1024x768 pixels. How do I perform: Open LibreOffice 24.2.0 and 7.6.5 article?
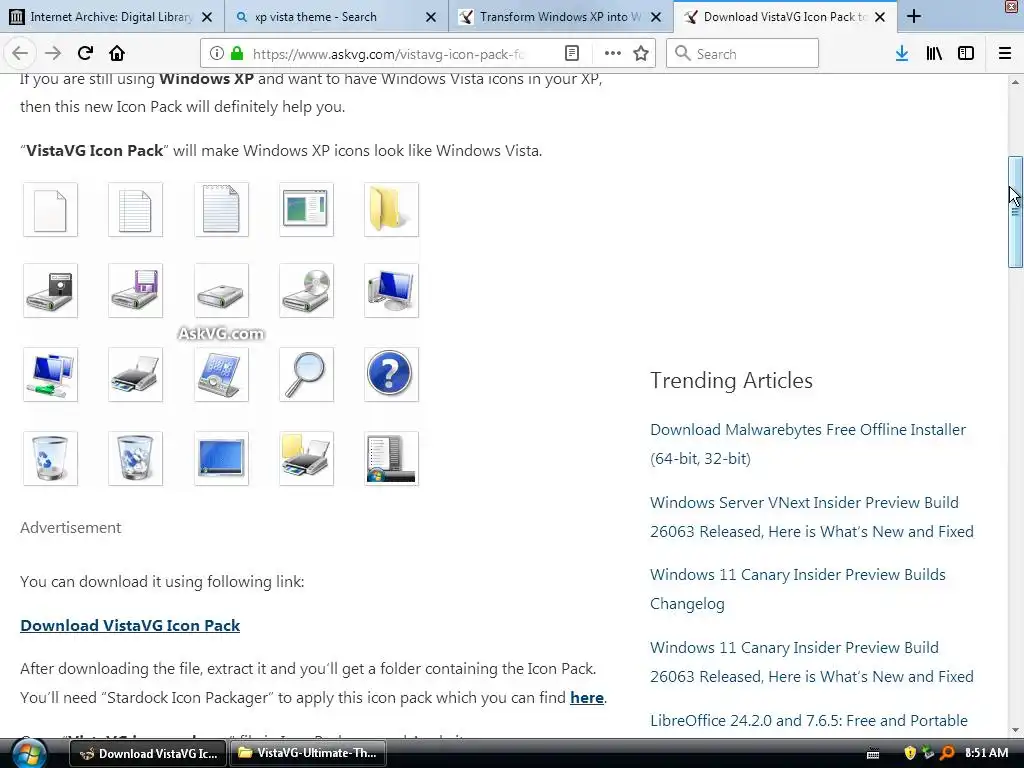pos(808,720)
